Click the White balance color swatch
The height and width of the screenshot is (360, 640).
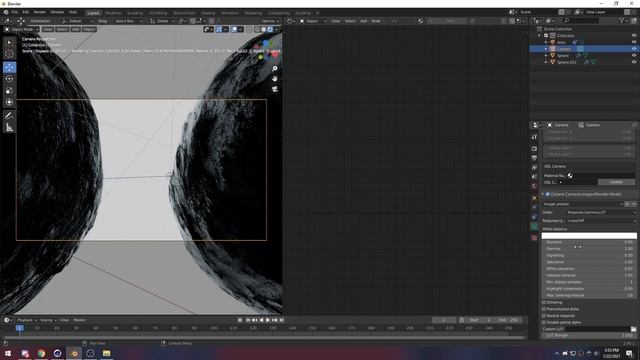[589, 236]
